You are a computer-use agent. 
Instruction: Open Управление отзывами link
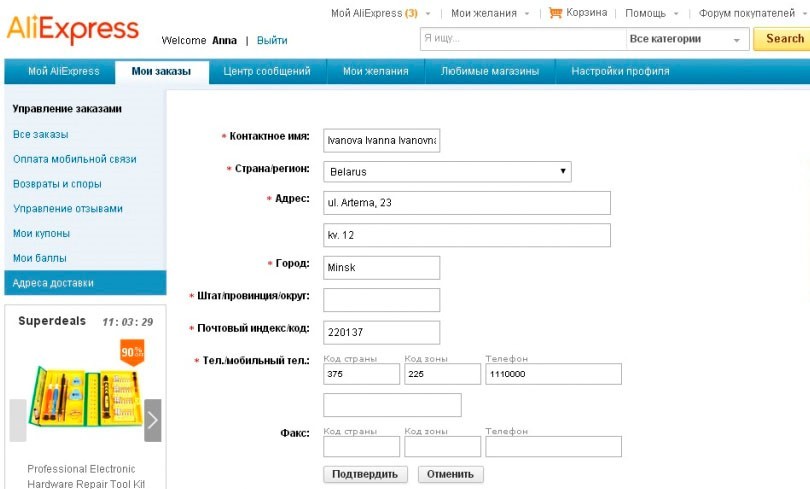coord(68,209)
